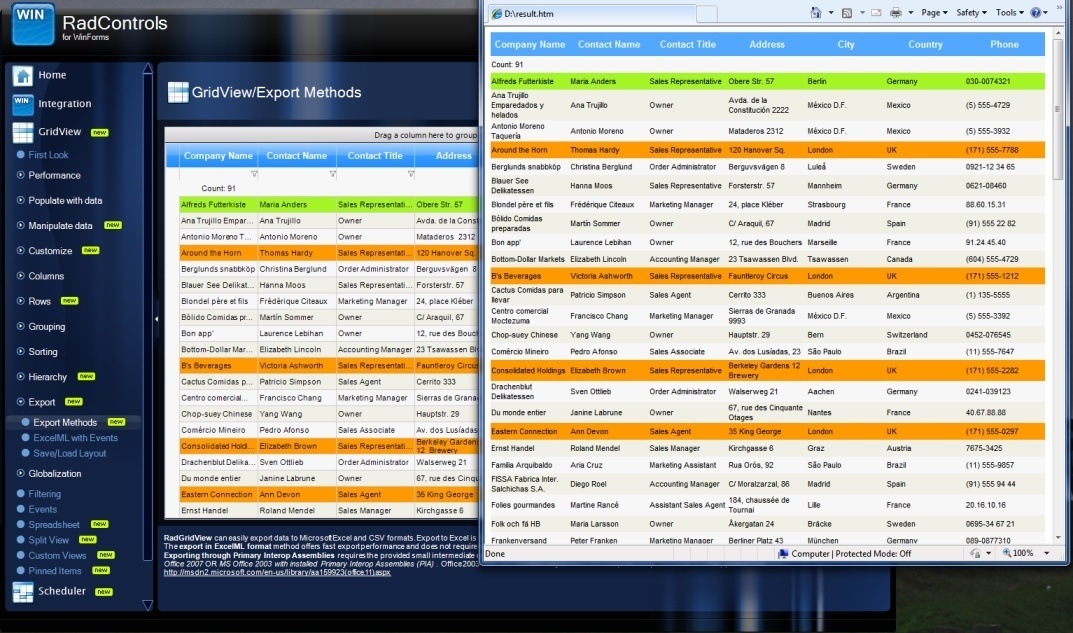Click the D:\result.htm page tab icon
This screenshot has height=633, width=1073.
coord(497,14)
